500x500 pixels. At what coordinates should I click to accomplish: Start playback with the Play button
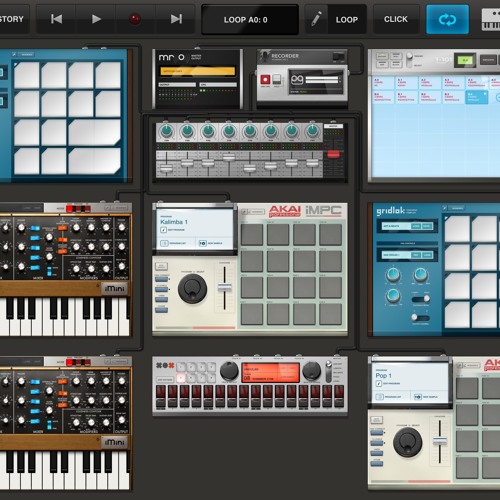(x=96, y=19)
